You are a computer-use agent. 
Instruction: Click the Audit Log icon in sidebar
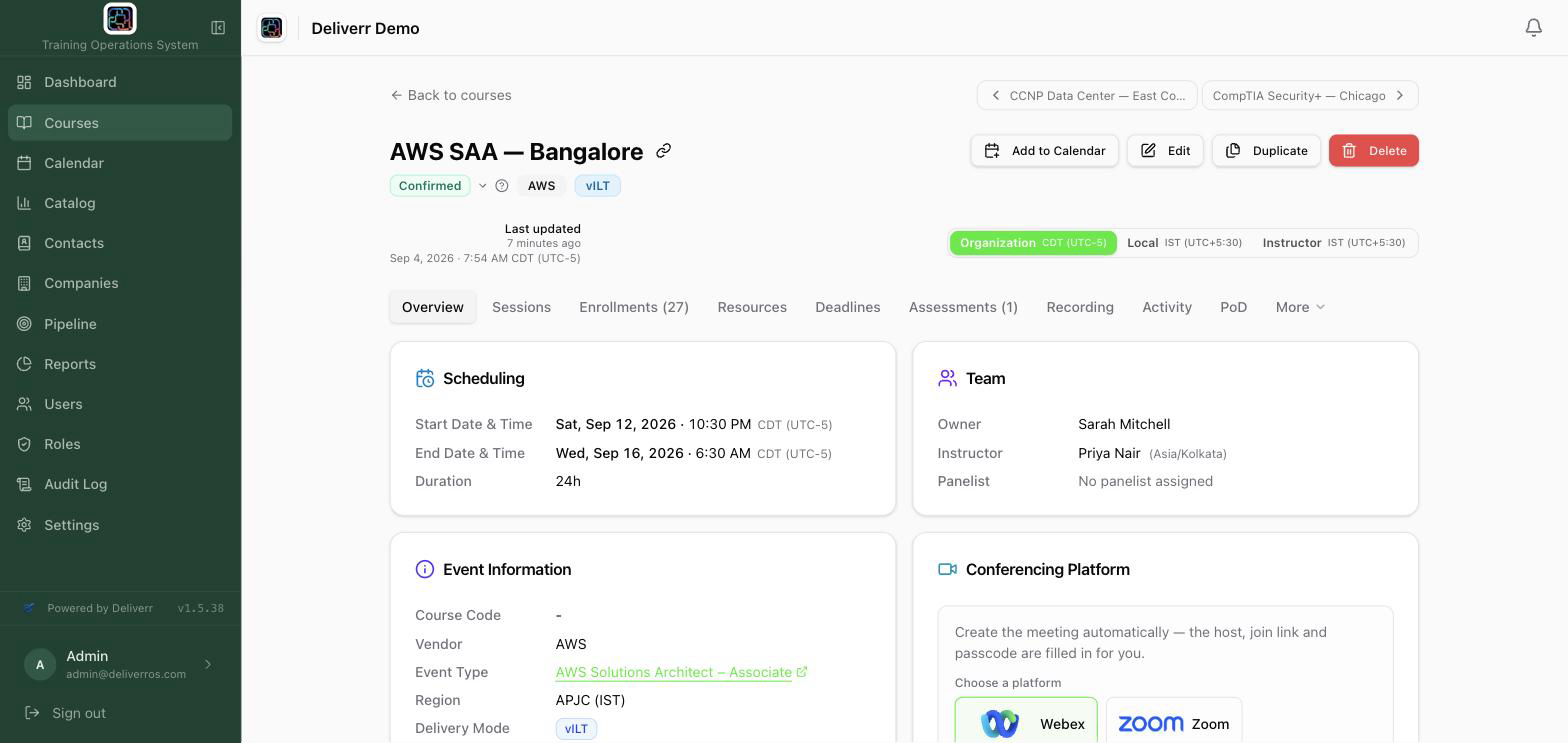point(24,484)
